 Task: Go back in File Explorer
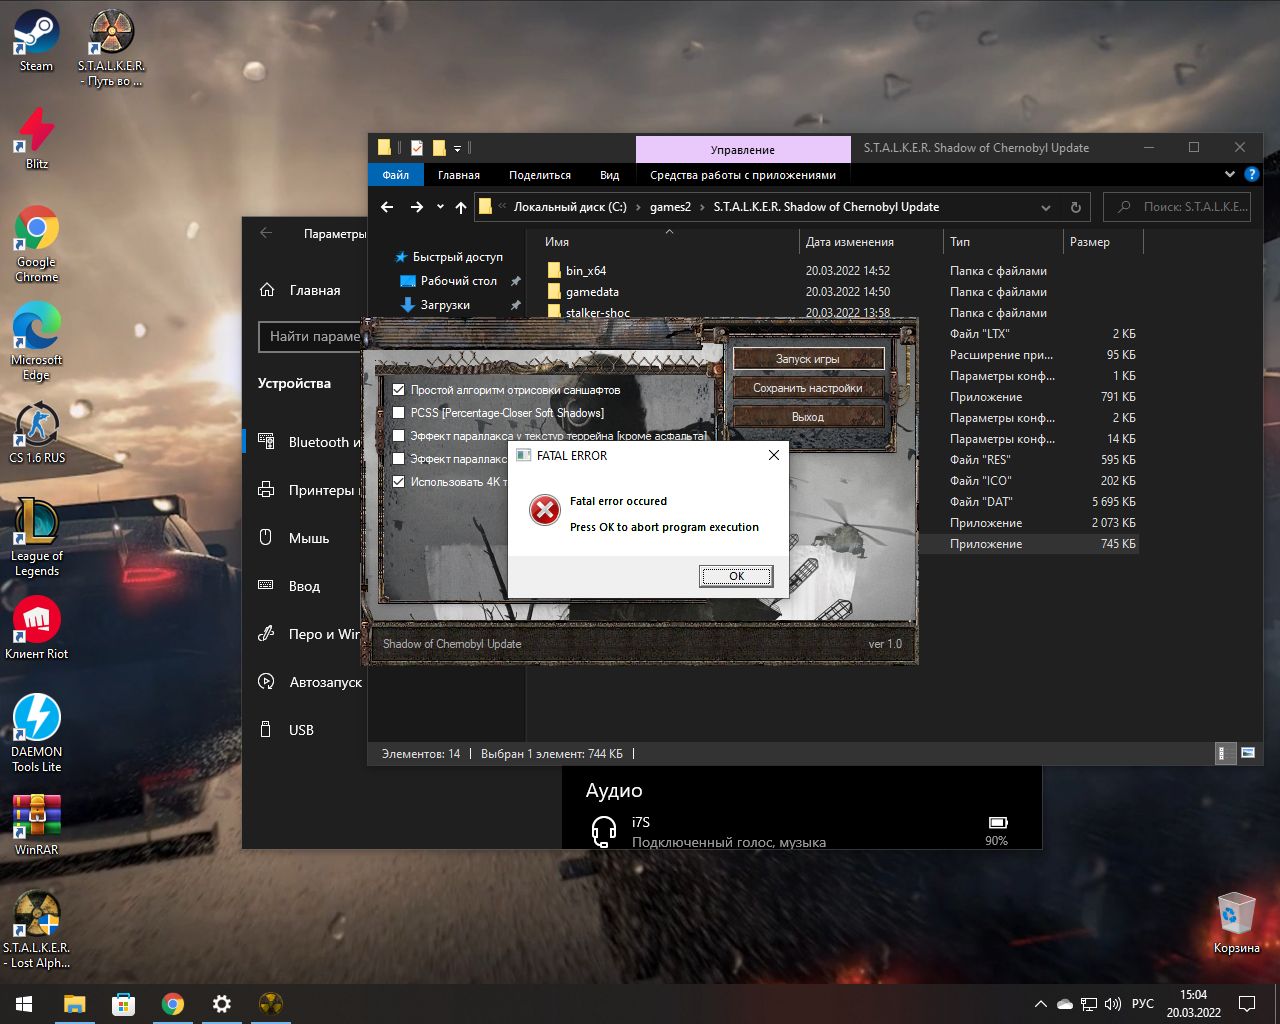(387, 207)
